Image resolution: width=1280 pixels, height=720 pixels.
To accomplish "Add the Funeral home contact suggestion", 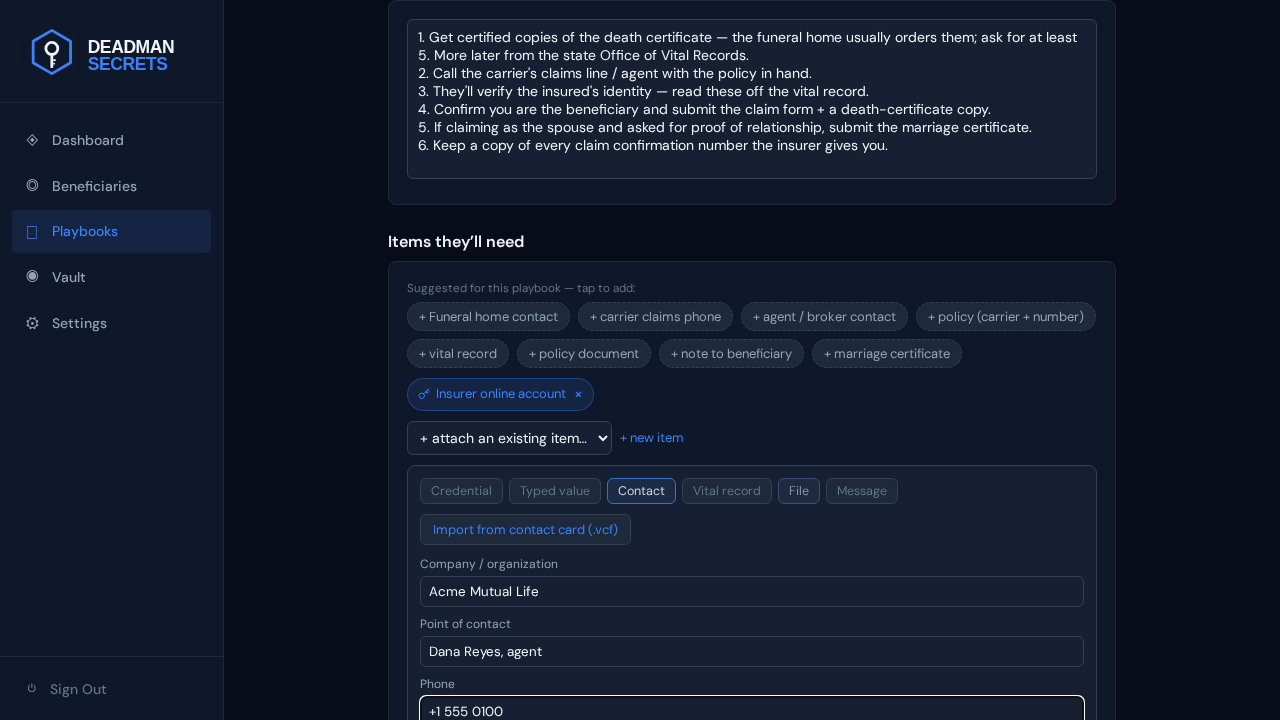I will [x=488, y=317].
